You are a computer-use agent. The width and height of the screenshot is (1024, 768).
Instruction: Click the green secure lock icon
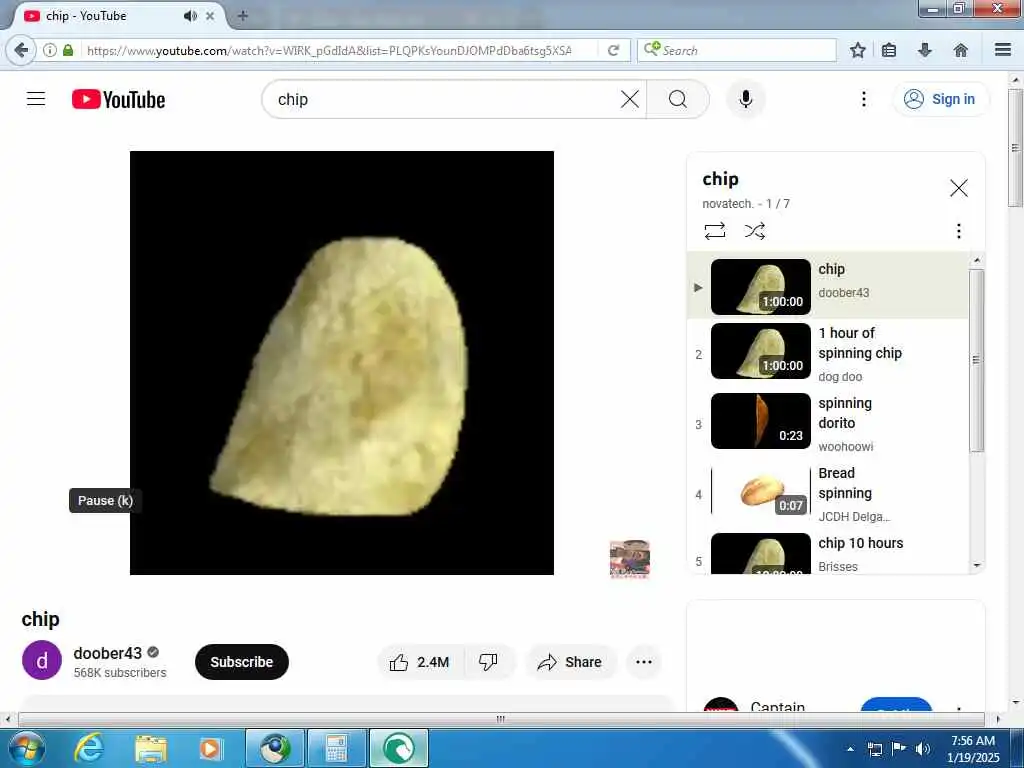[68, 50]
